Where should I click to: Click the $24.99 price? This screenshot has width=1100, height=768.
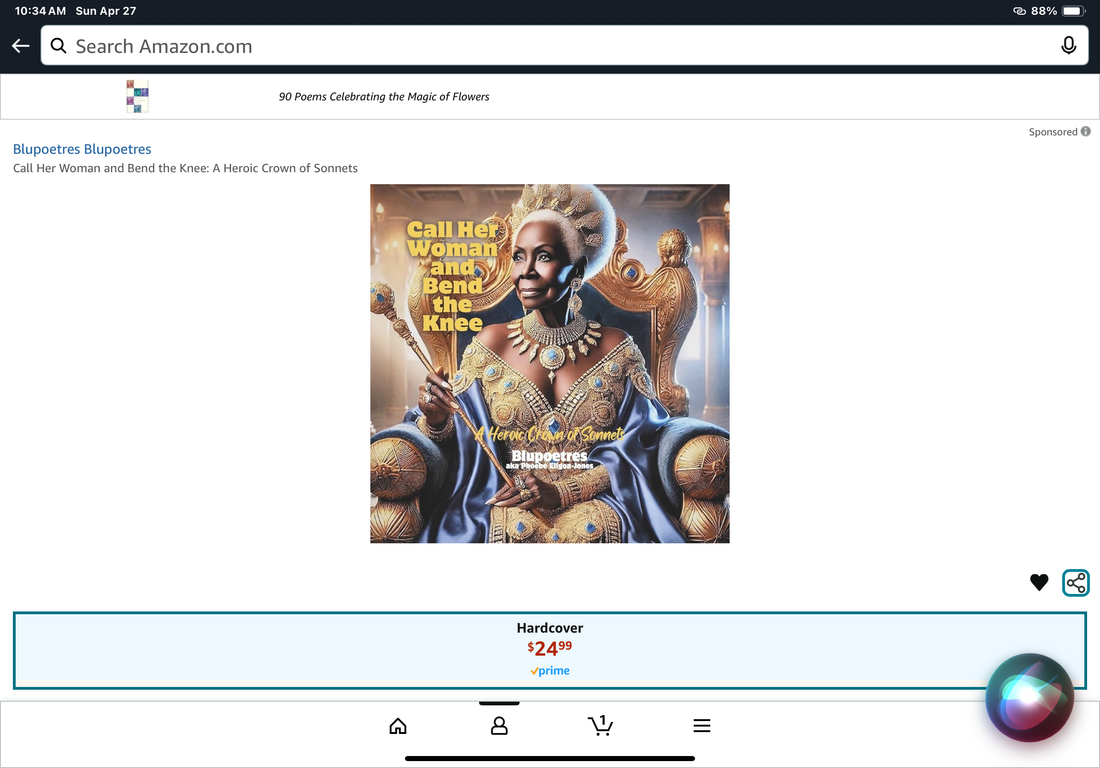[550, 648]
